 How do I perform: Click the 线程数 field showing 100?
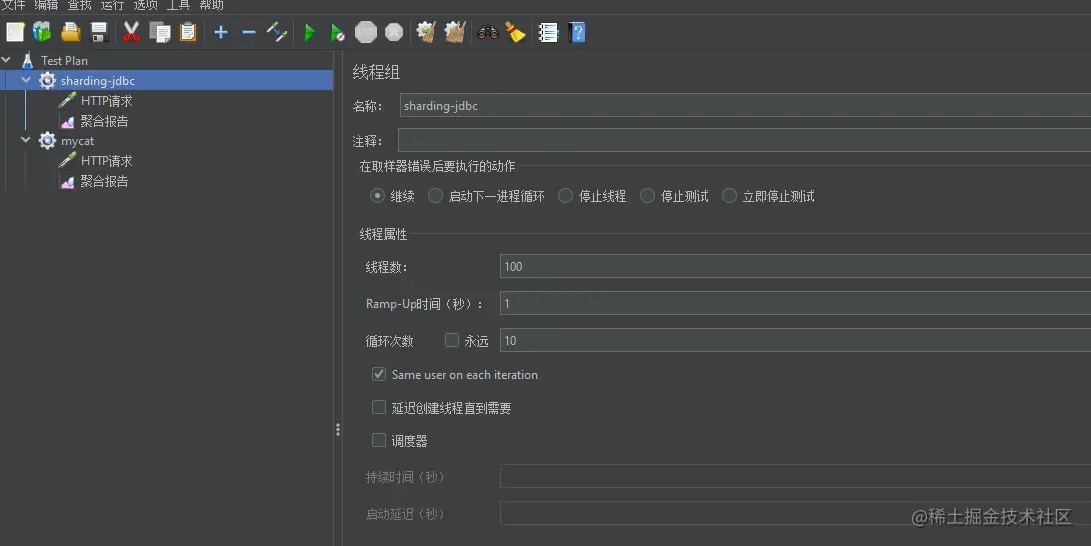[x=795, y=266]
